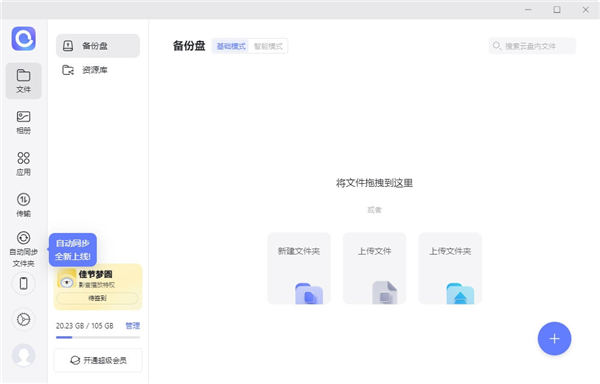Click the 新建文件夹 card

pyautogui.click(x=299, y=268)
